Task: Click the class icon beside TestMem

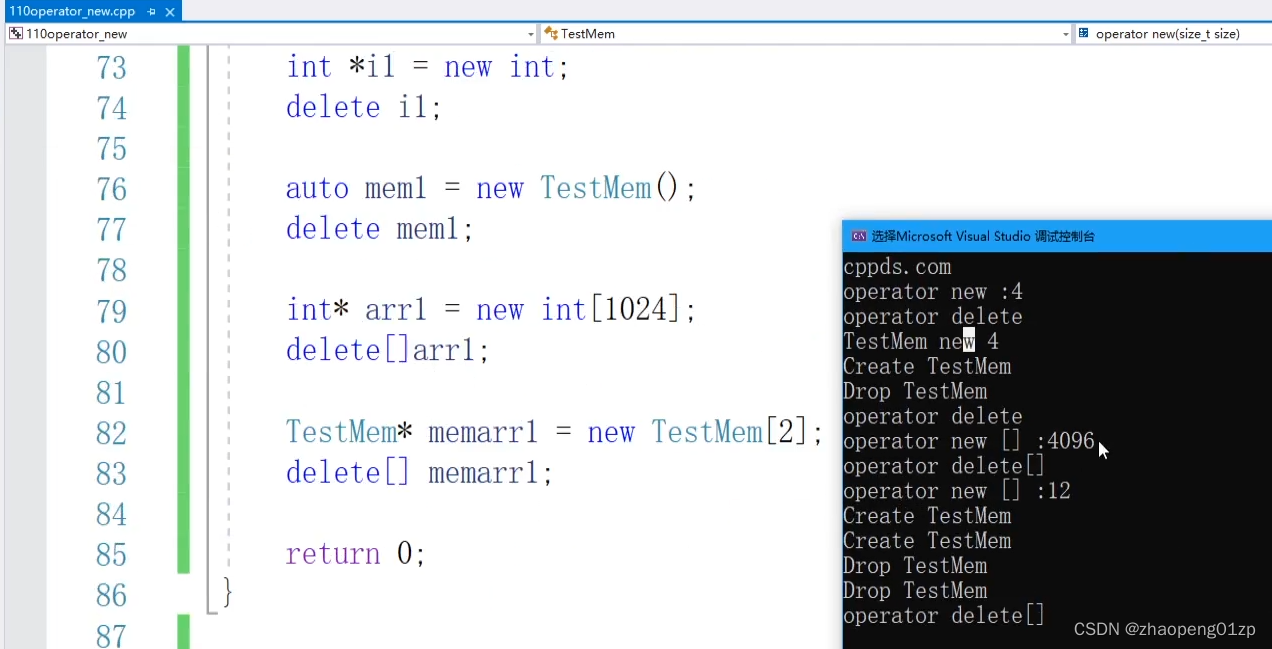Action: (551, 33)
